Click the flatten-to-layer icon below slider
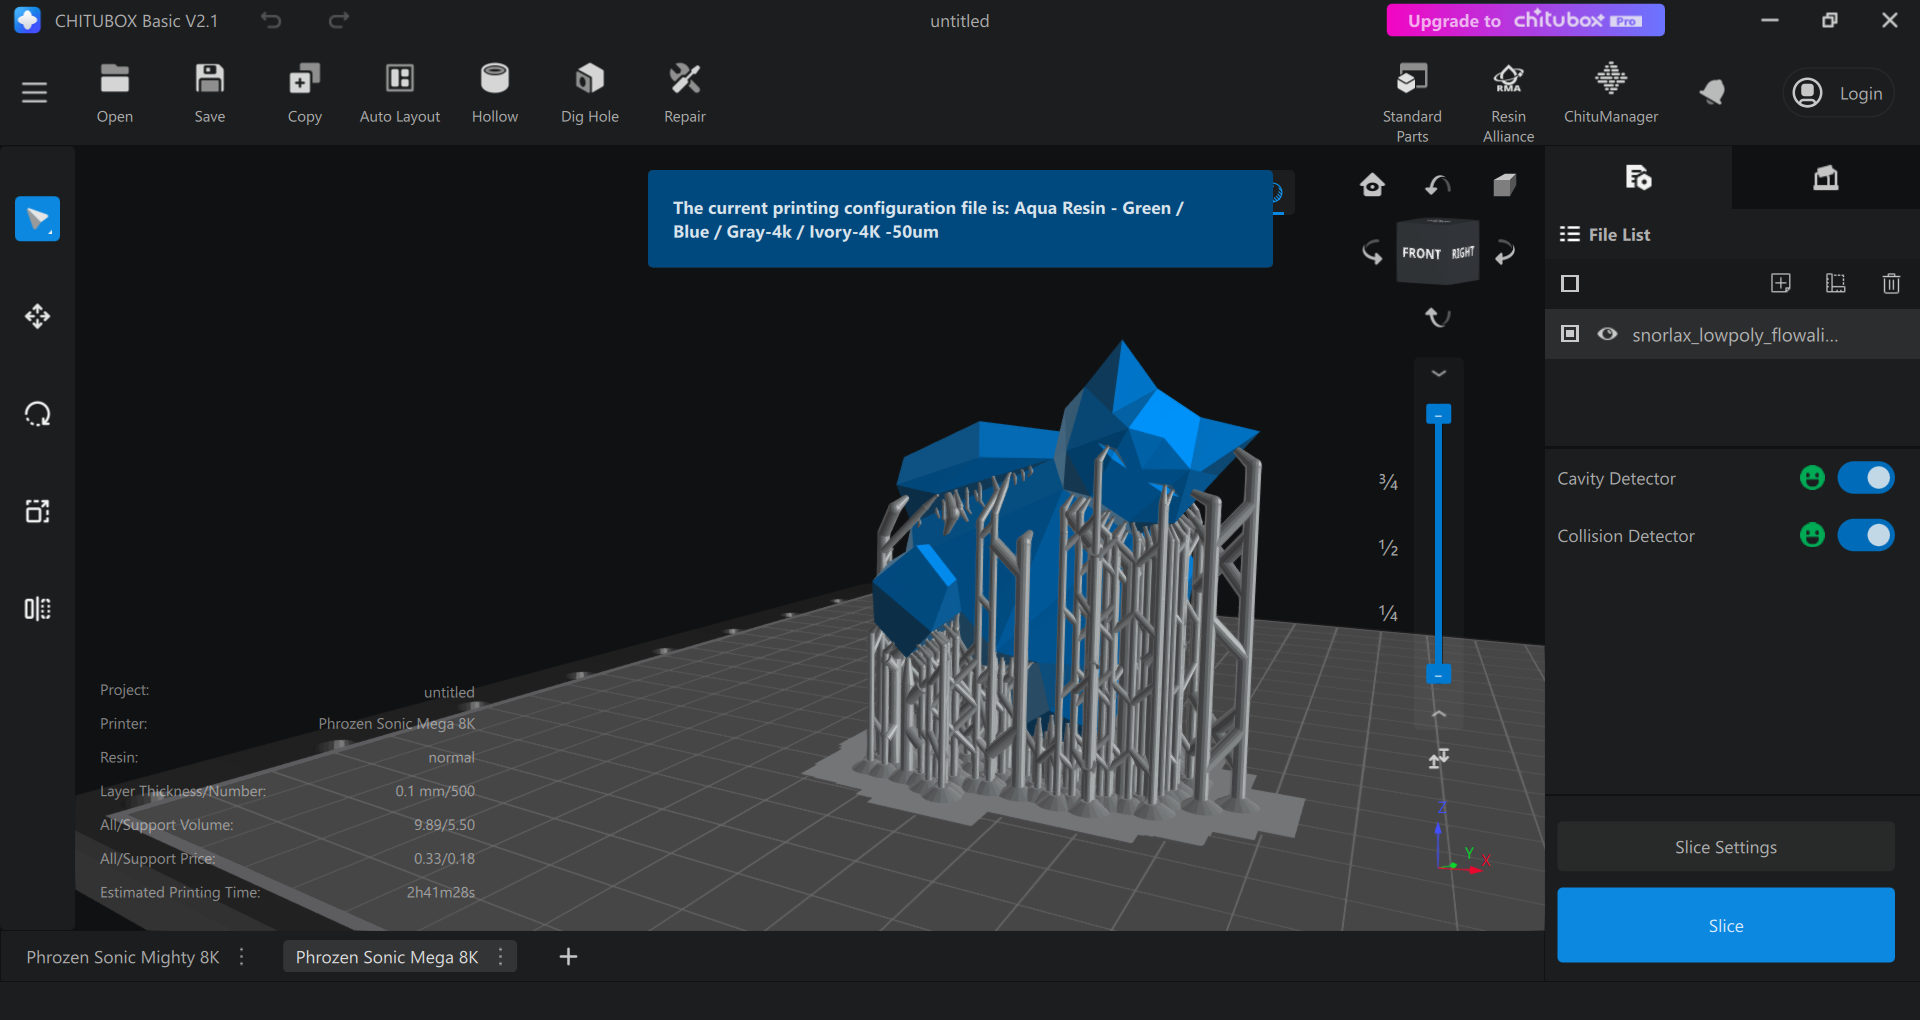The image size is (1920, 1020). tap(1438, 759)
